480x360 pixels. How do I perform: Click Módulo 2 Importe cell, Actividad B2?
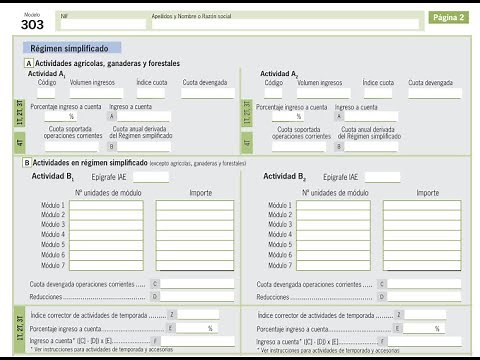point(422,215)
